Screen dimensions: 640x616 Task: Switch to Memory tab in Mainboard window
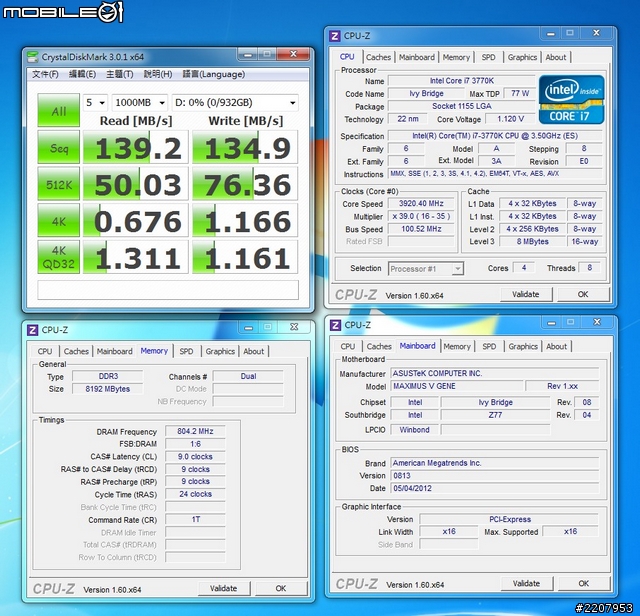click(x=457, y=346)
